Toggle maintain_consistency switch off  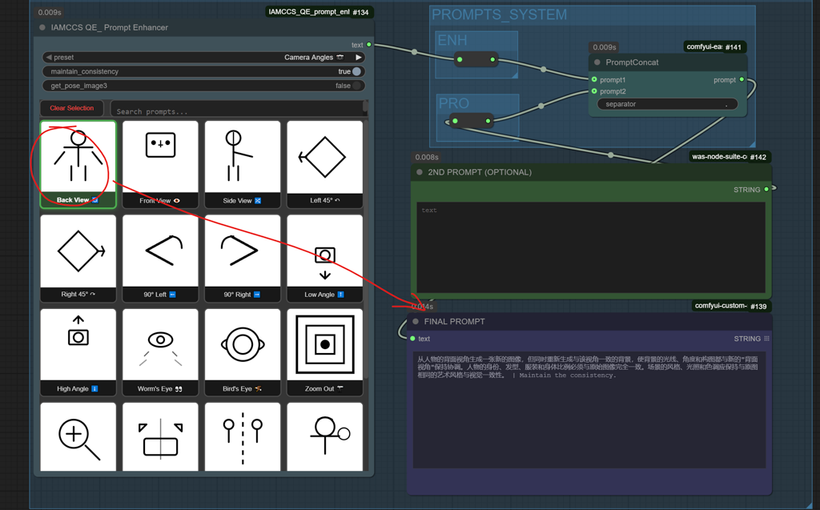pyautogui.click(x=357, y=72)
